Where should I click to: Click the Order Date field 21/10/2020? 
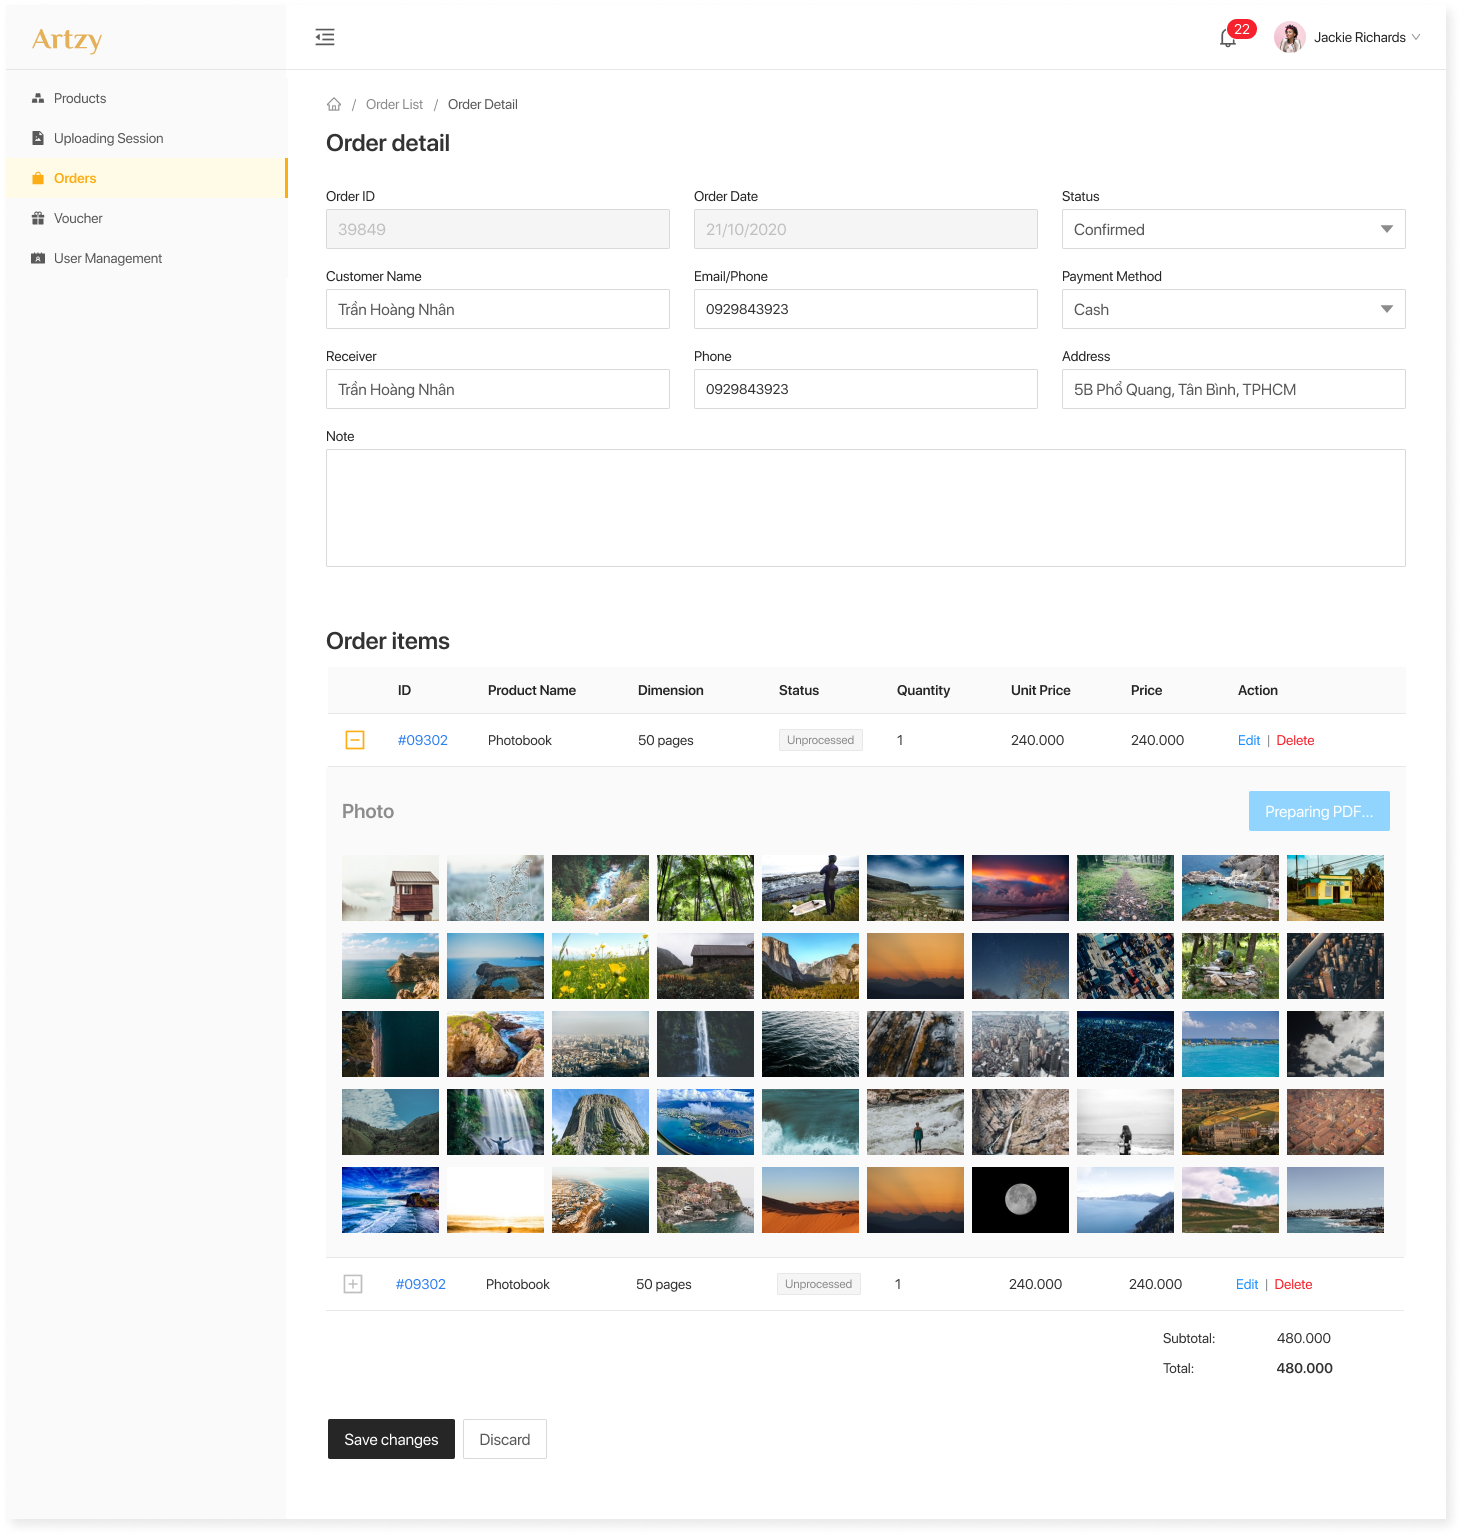tap(866, 229)
